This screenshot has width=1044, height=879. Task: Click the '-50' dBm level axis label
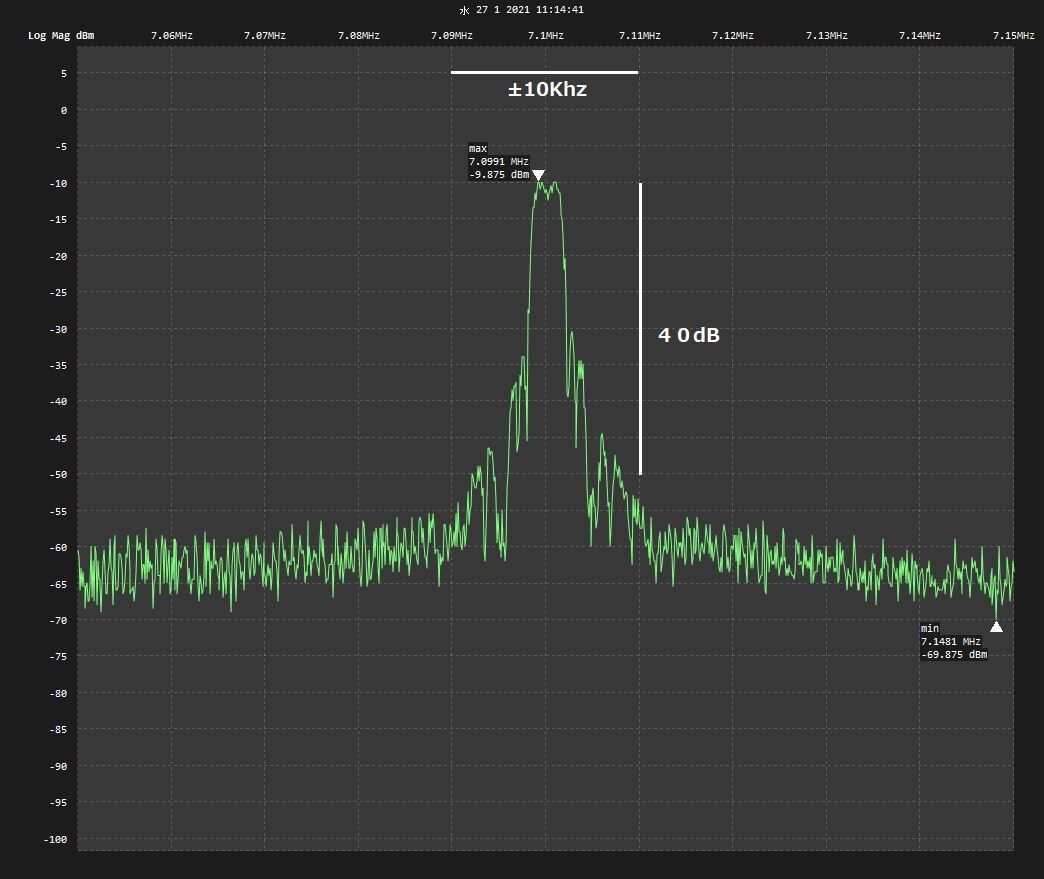[59, 474]
